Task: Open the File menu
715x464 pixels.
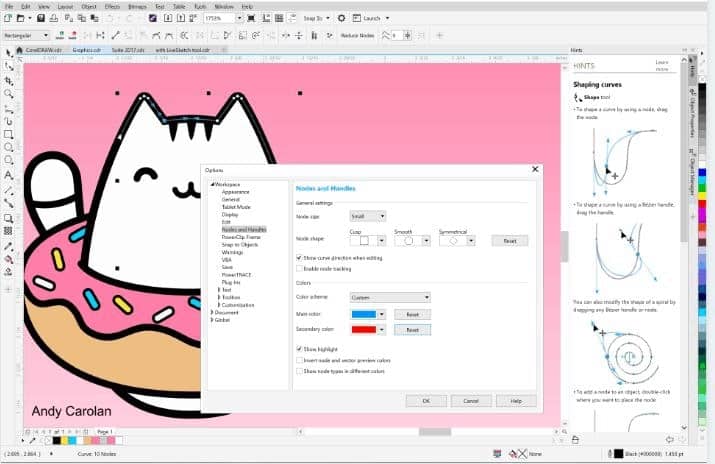Action: tap(9, 7)
